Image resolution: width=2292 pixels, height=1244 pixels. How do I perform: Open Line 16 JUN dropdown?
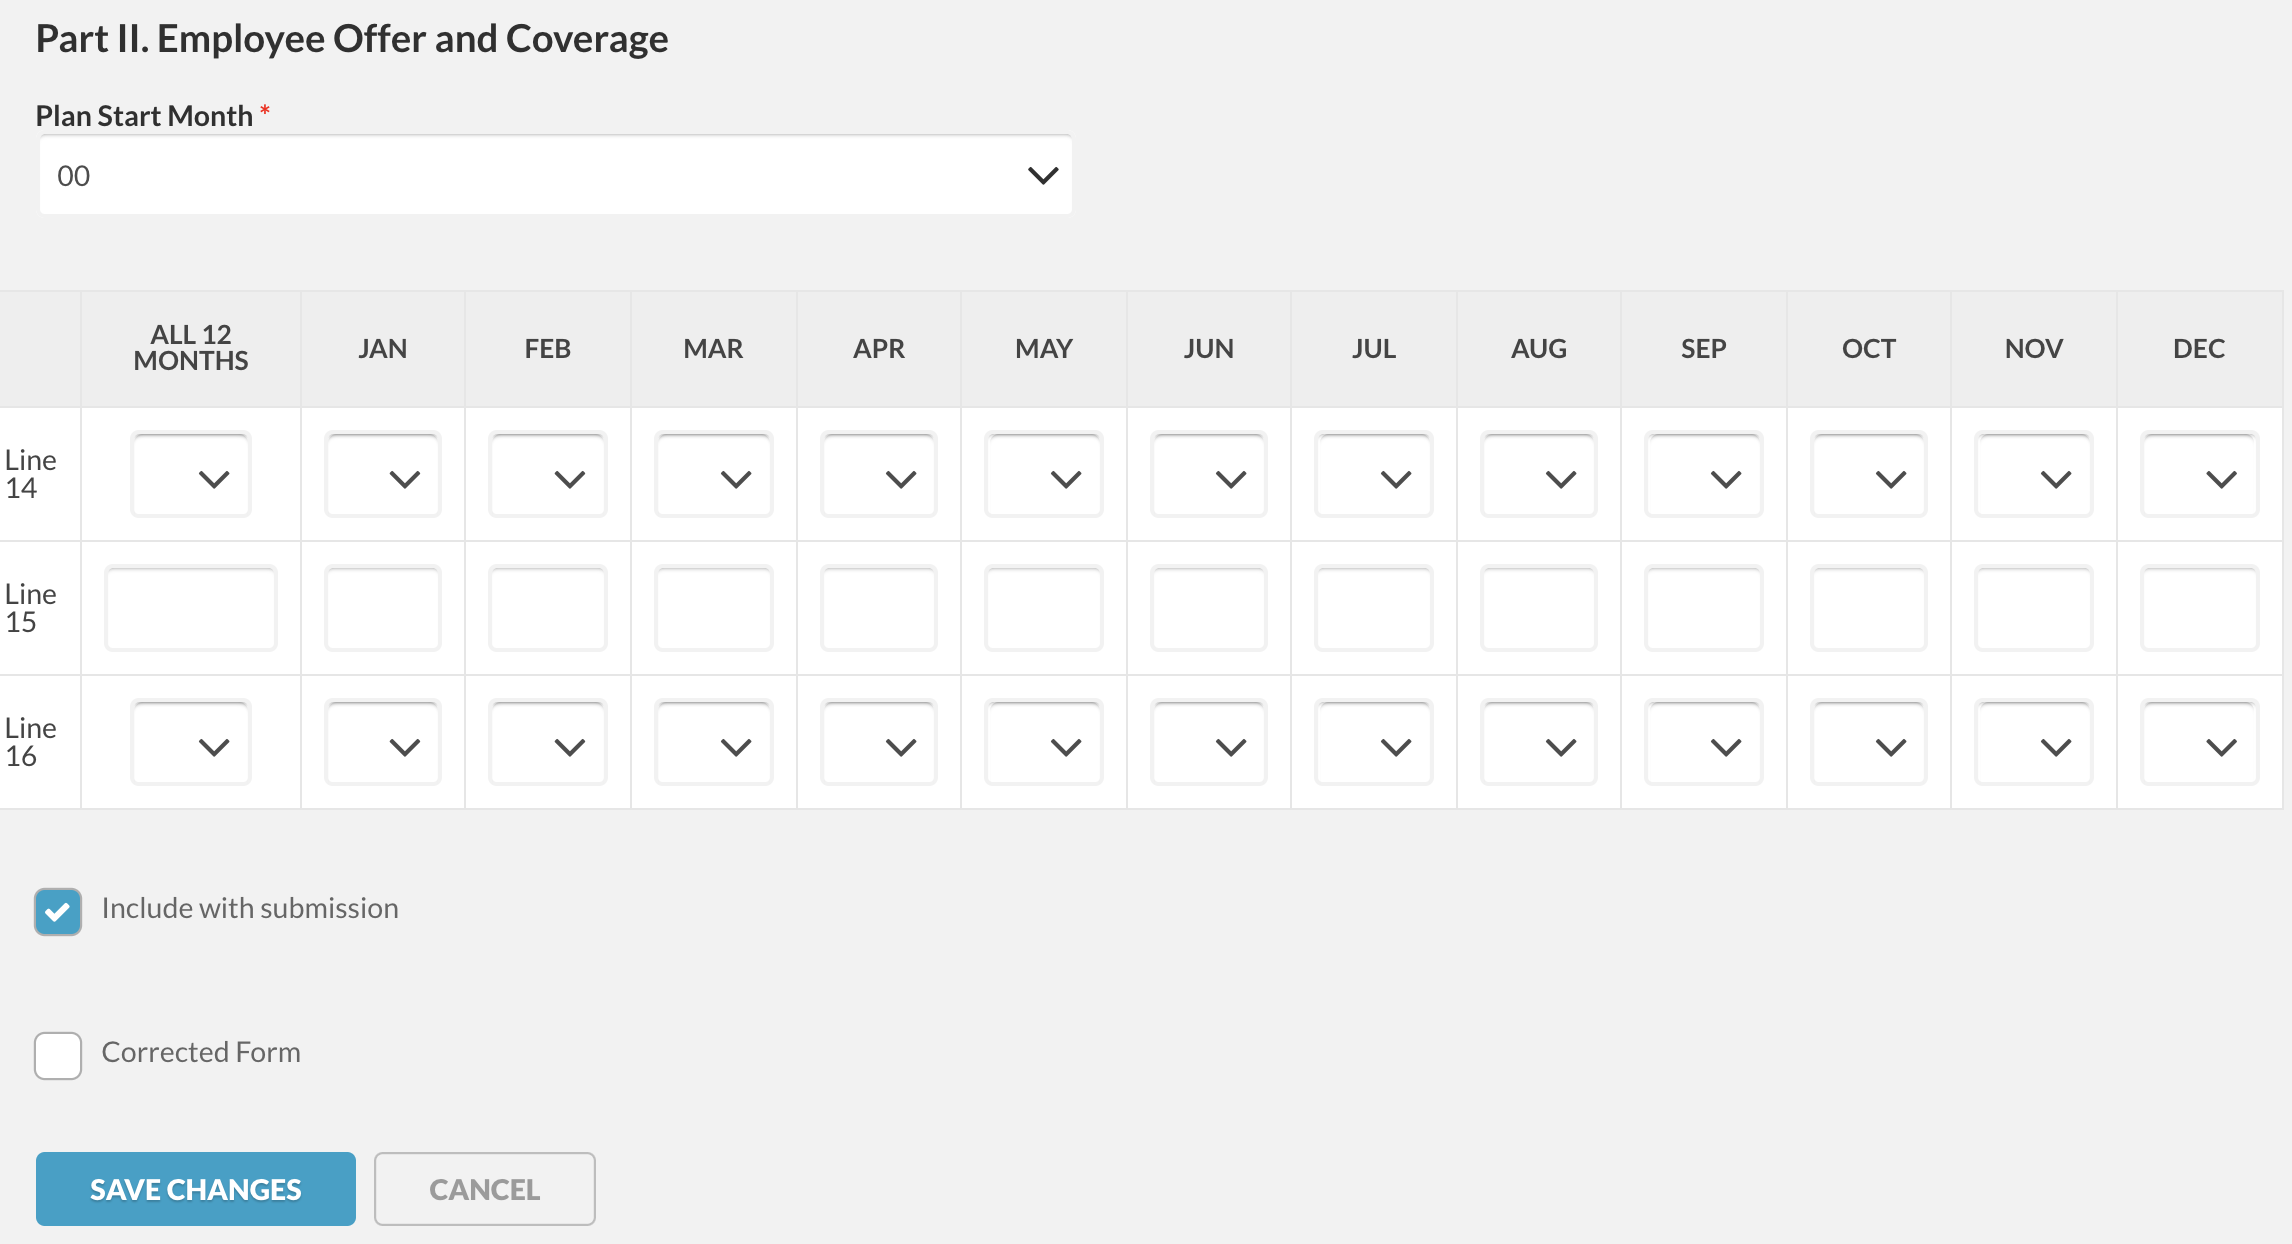tap(1208, 742)
